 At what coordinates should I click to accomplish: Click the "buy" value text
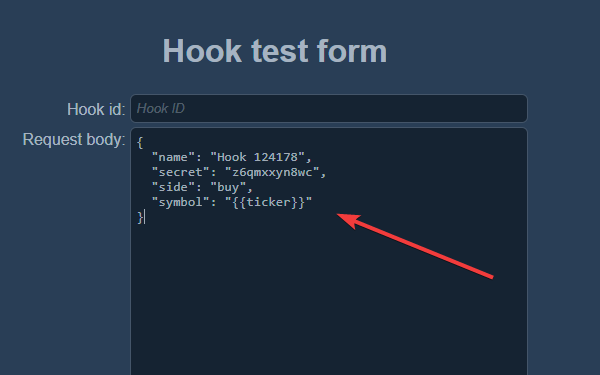(228, 187)
